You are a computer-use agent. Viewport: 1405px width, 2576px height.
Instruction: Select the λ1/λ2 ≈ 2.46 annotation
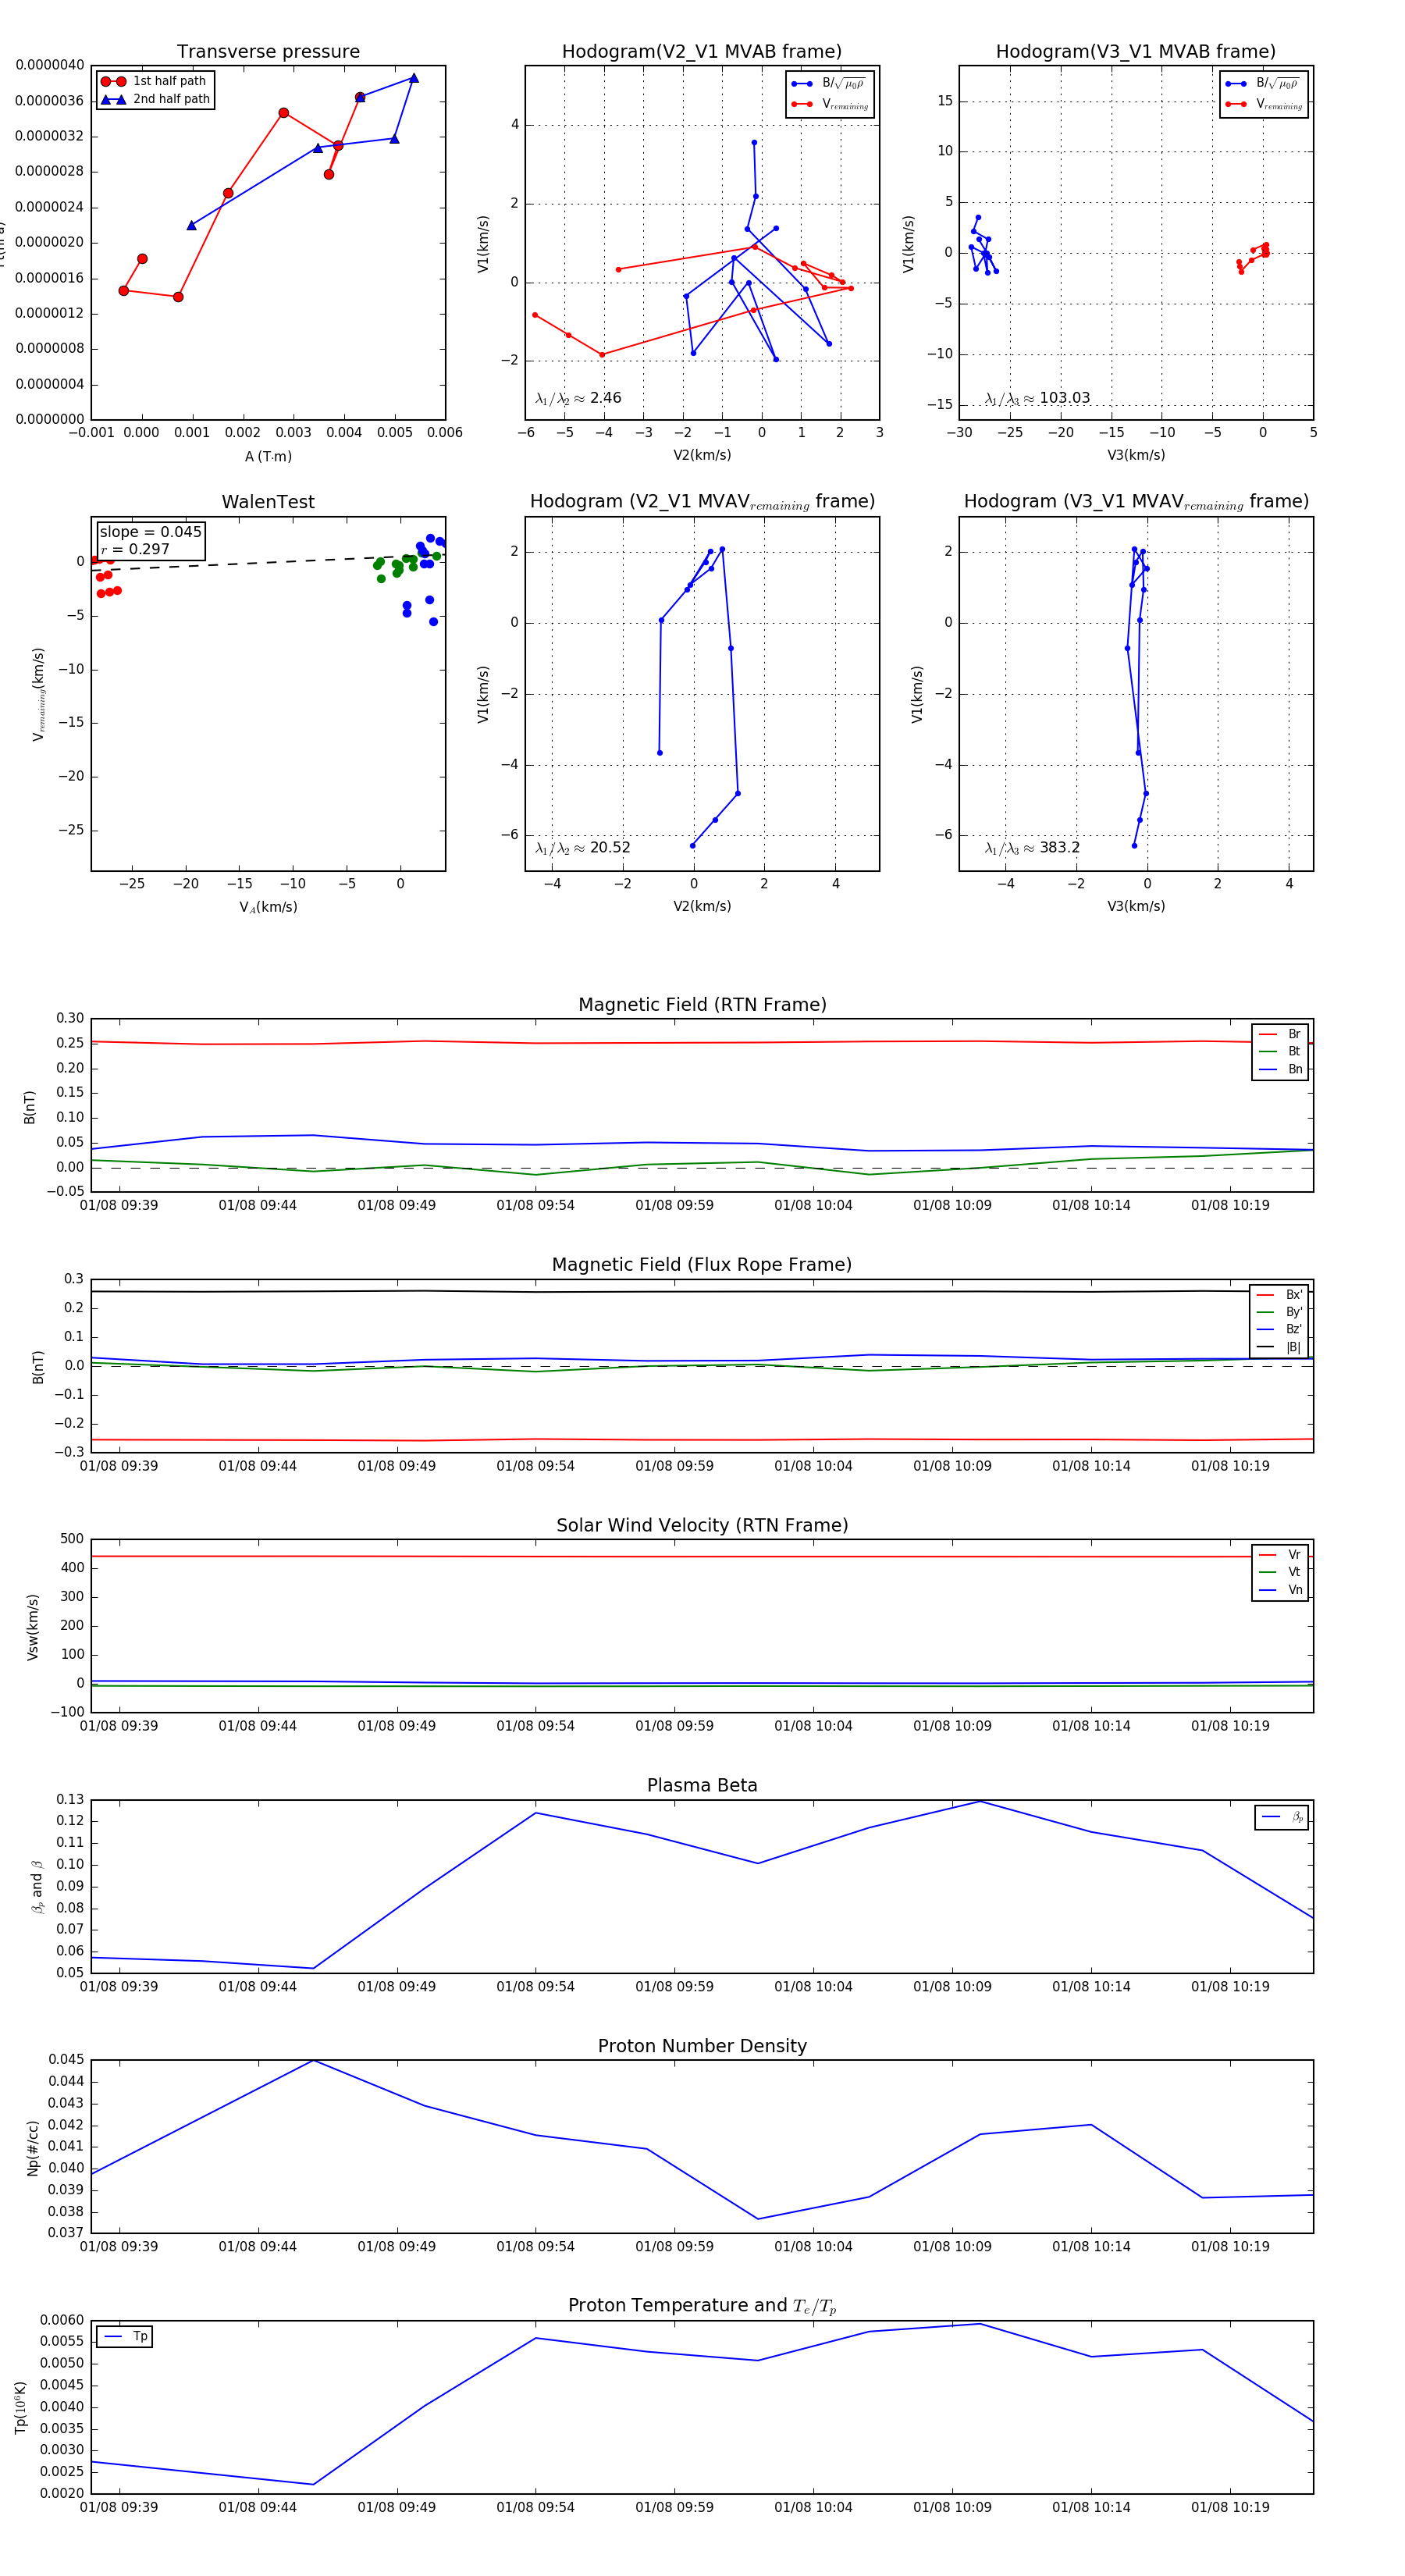578,398
